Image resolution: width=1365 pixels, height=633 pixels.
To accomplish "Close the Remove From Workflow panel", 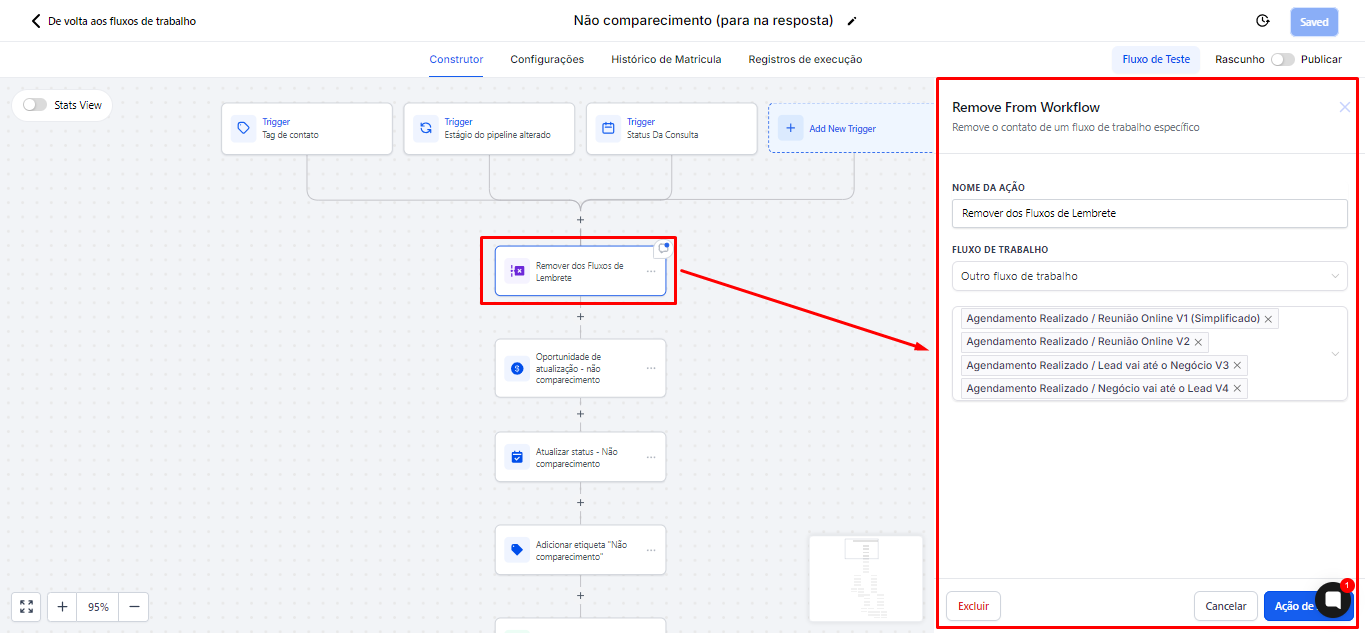I will 1345,107.
